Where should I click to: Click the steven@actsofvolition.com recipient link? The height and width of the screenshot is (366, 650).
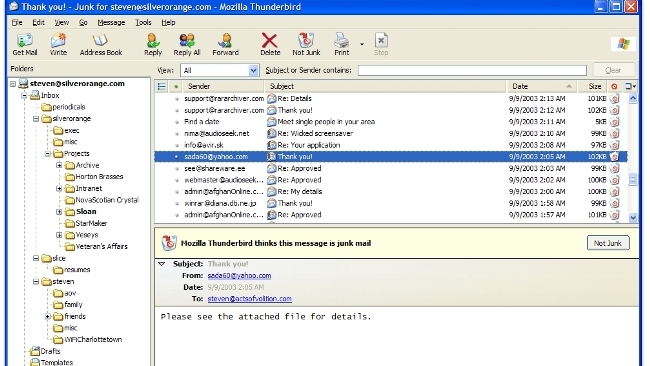pyautogui.click(x=250, y=298)
